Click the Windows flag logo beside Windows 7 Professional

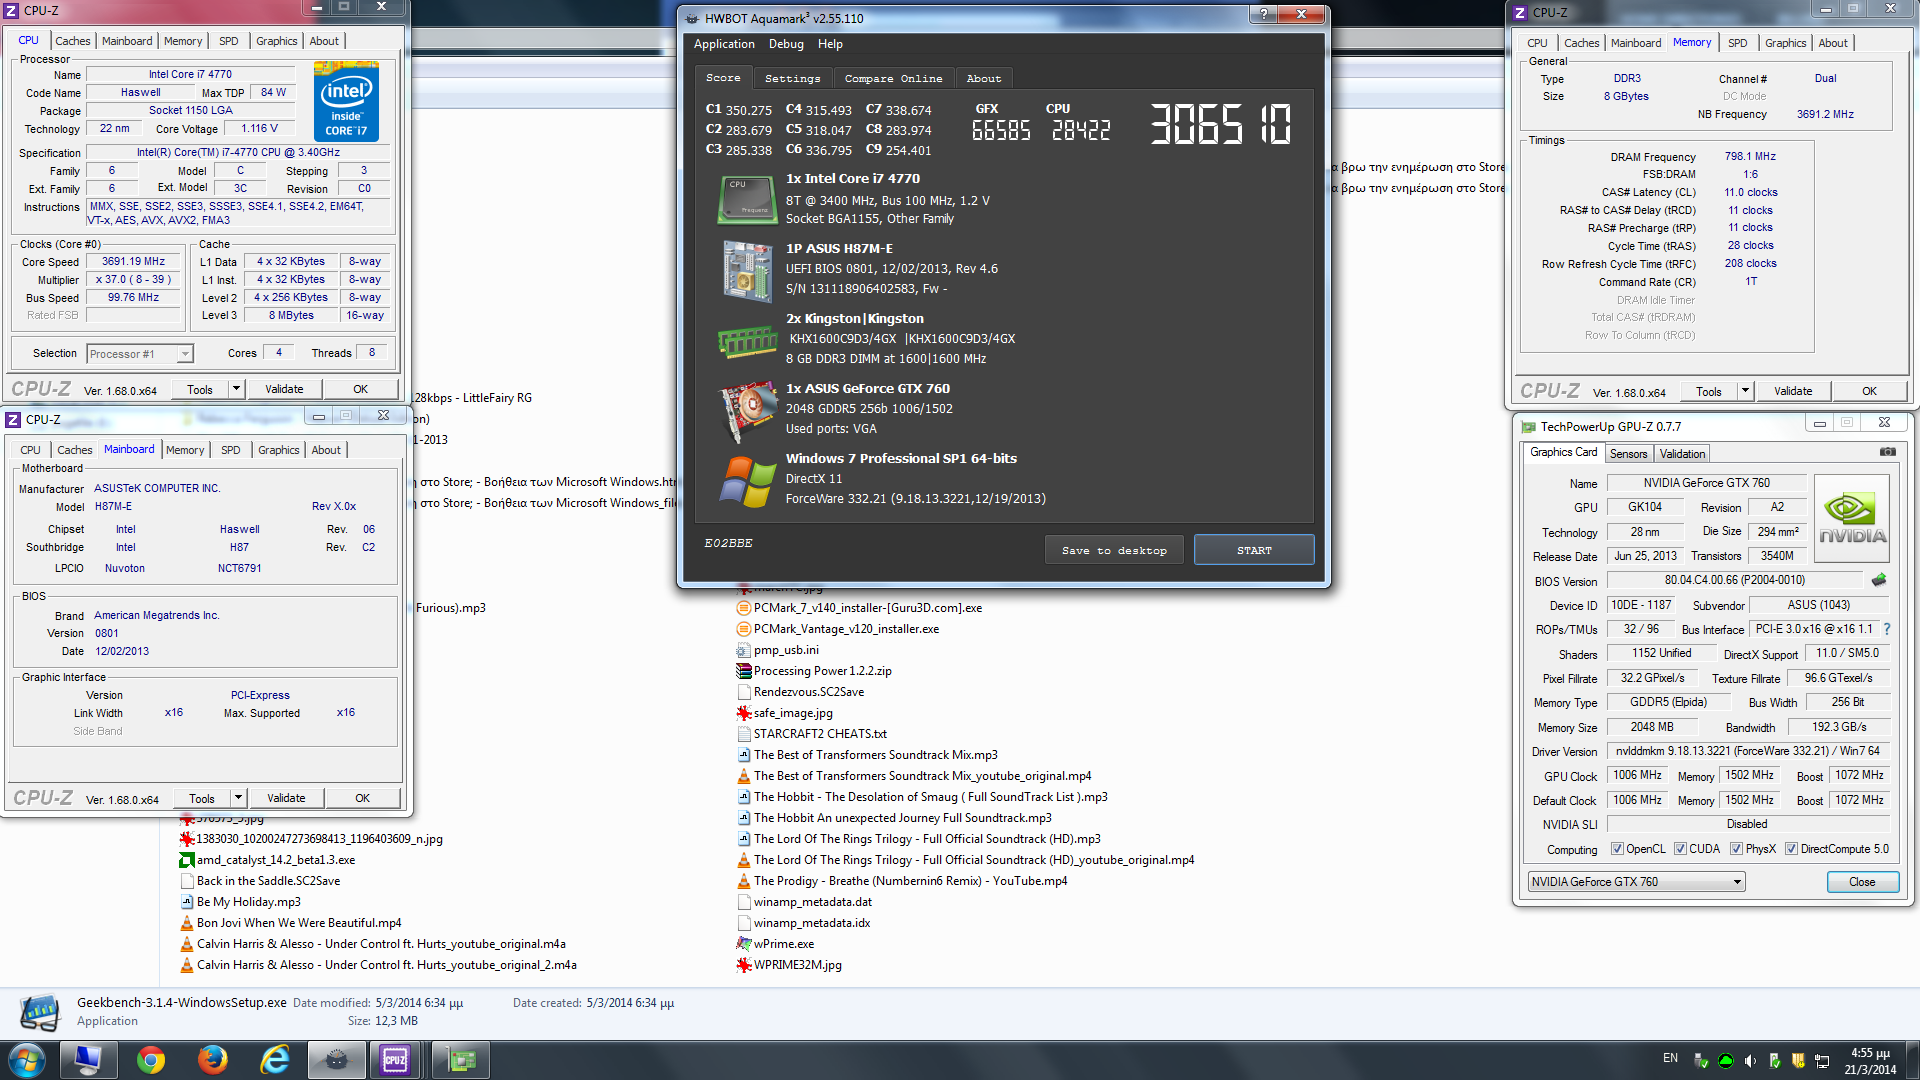pos(748,481)
